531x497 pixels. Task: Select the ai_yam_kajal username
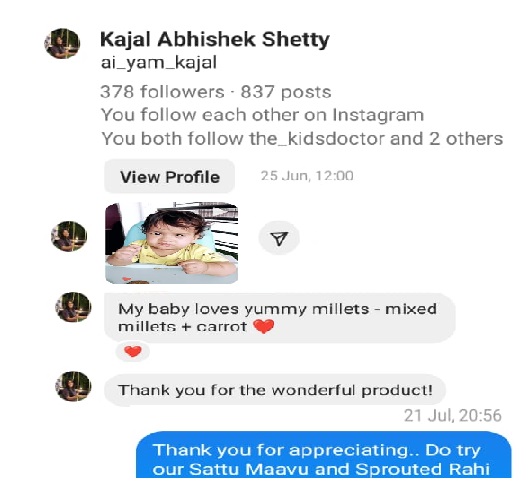click(159, 63)
